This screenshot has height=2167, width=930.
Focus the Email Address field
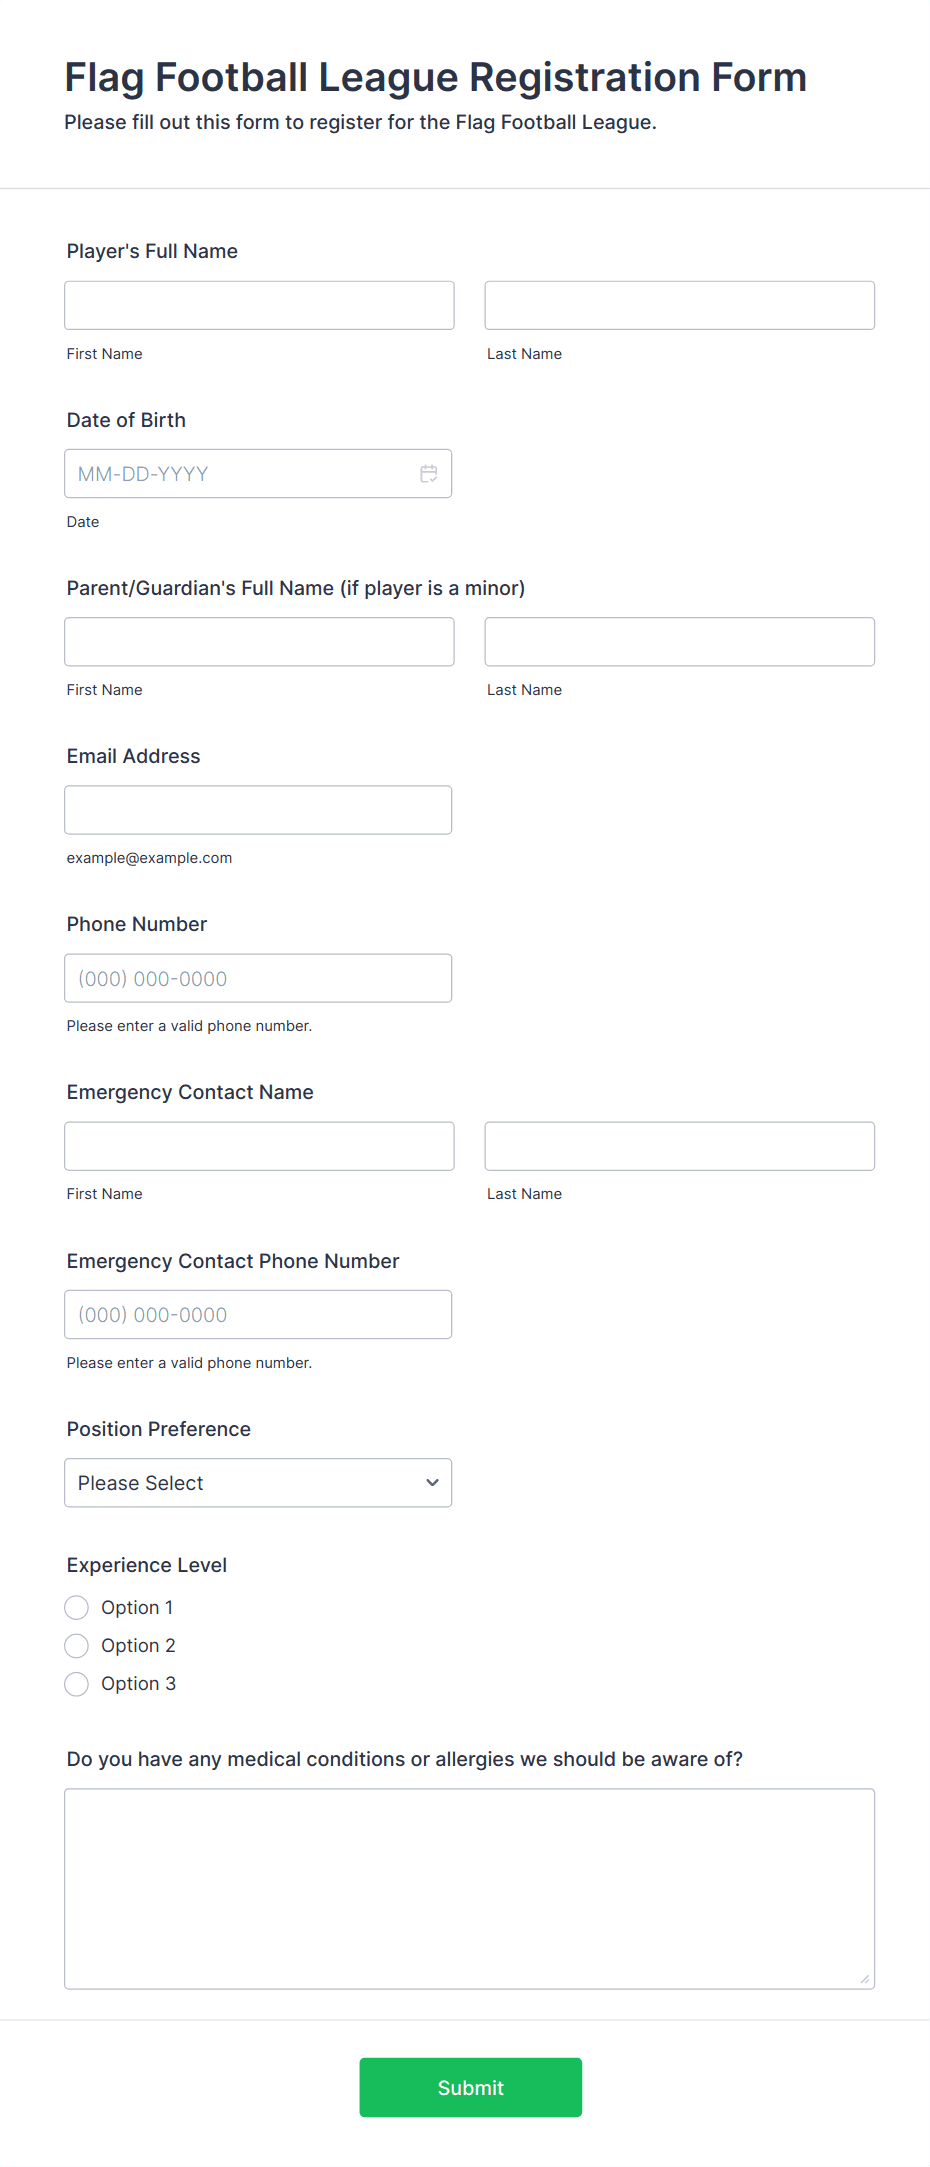(x=258, y=810)
